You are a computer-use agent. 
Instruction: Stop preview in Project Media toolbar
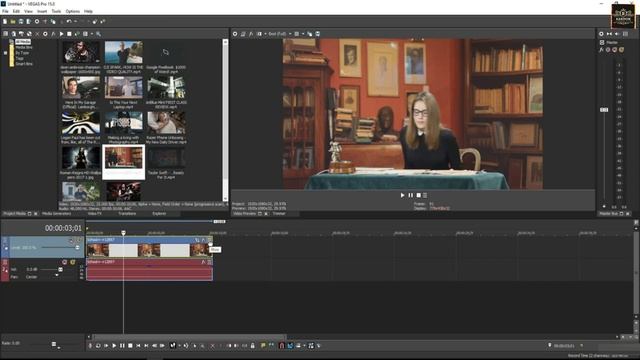coord(69,34)
